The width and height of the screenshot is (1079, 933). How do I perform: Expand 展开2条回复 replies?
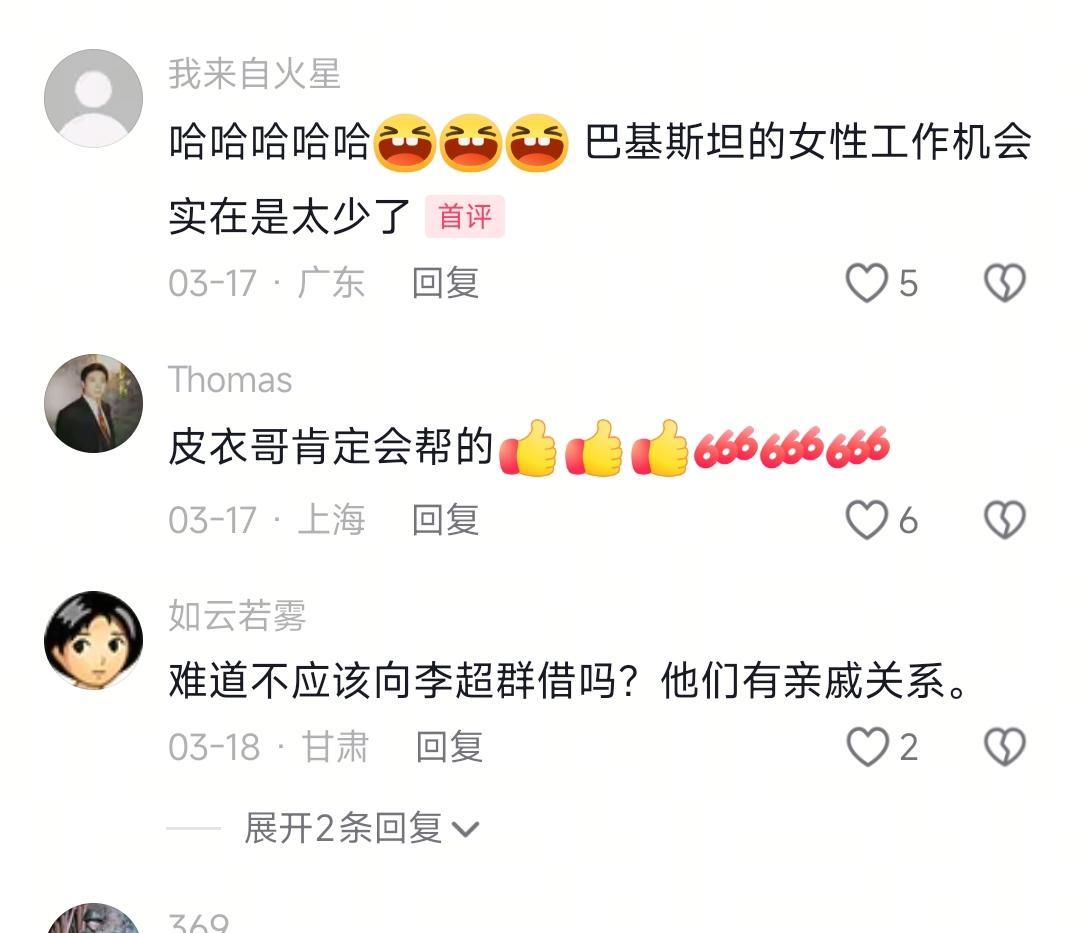pos(343,828)
